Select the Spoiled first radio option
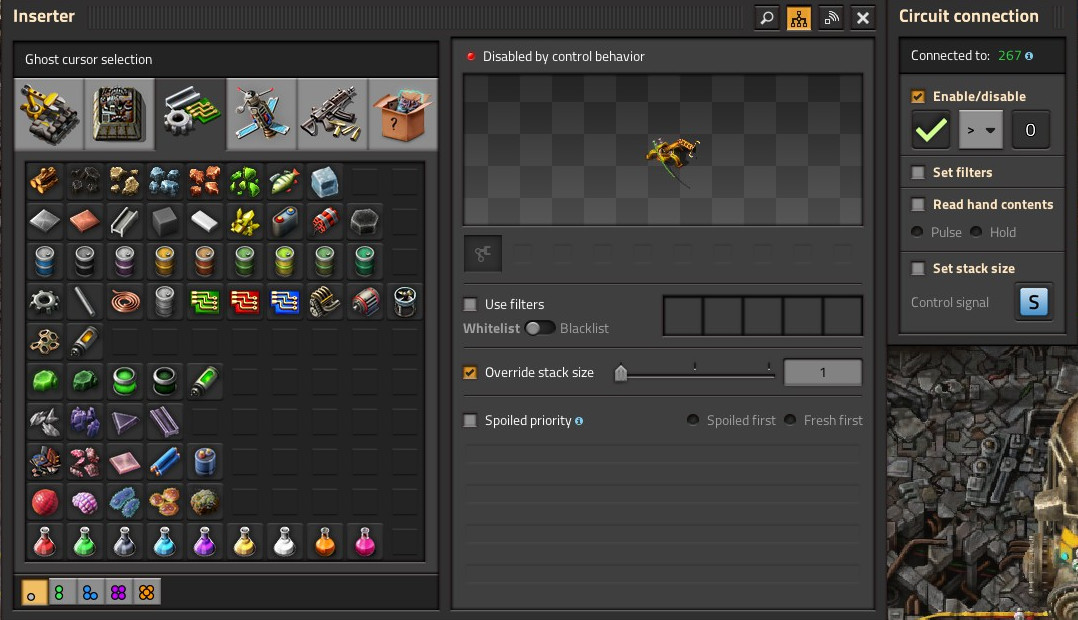The image size is (1078, 620). click(693, 419)
